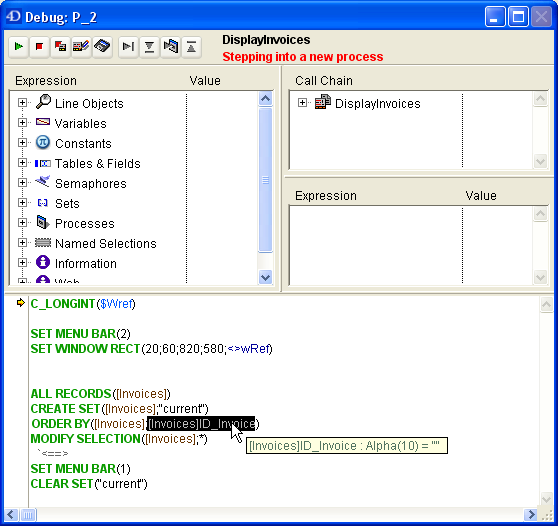Viewport: 558px width, 526px height.
Task: Expand the Tables & Fields node
Action: [22, 163]
